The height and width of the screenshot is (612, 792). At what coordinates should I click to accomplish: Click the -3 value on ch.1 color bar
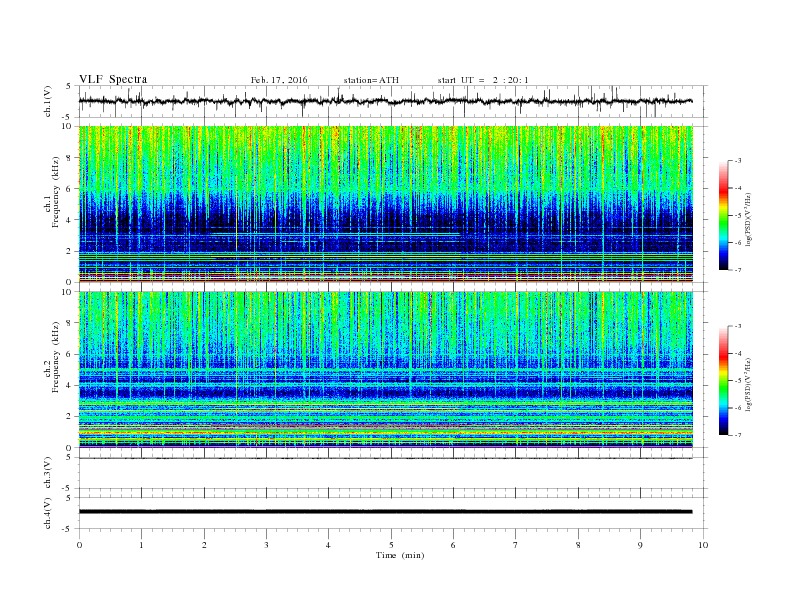tap(738, 161)
